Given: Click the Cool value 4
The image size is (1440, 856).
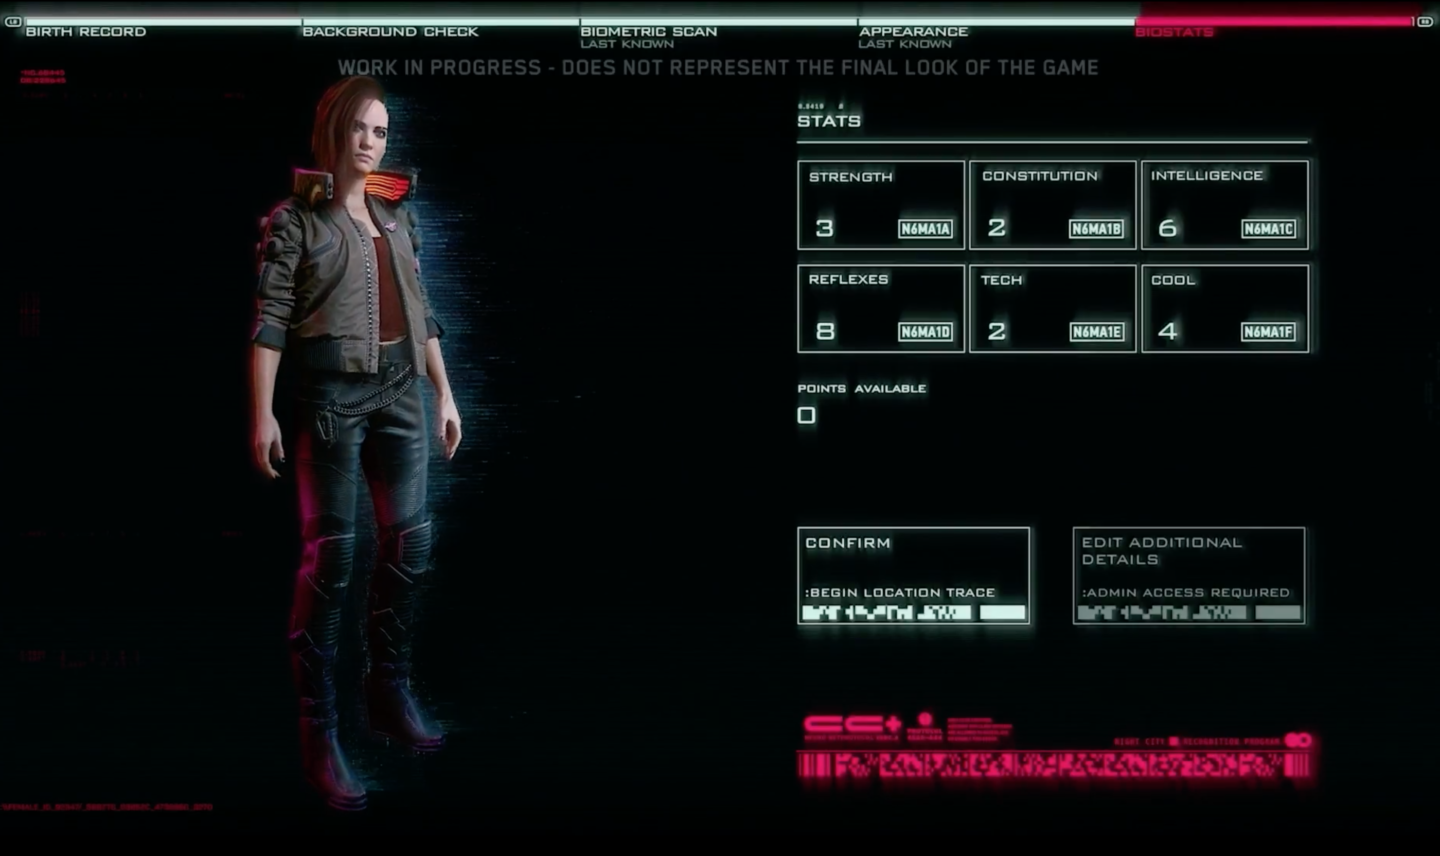Looking at the screenshot, I should coord(1168,331).
